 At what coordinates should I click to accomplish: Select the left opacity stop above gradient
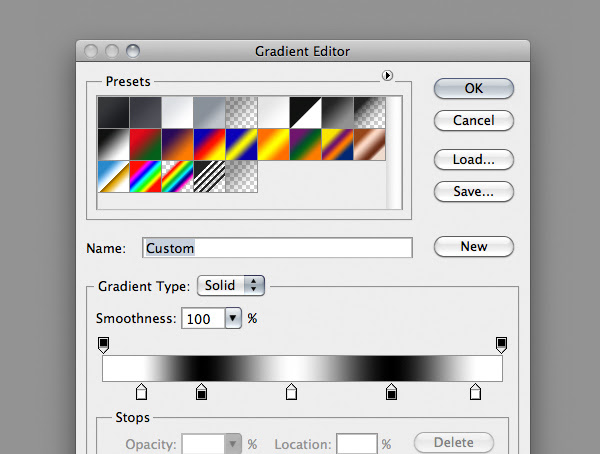point(103,345)
